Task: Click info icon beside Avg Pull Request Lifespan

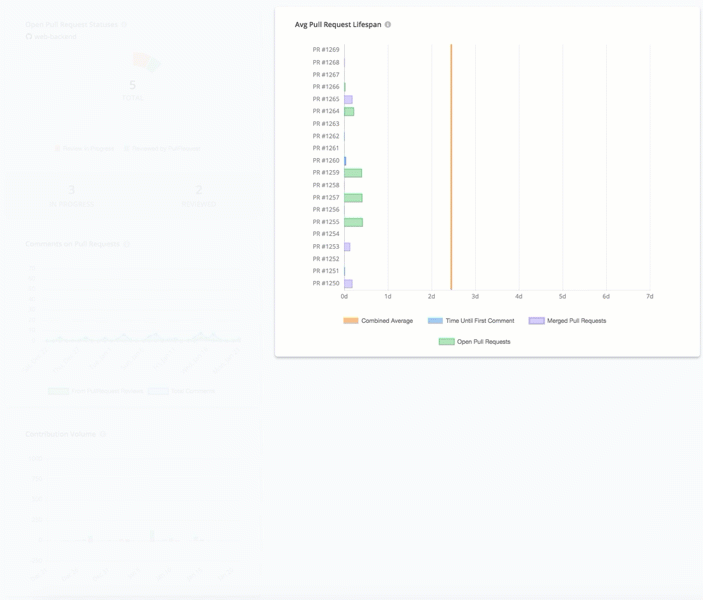Action: pyautogui.click(x=388, y=25)
